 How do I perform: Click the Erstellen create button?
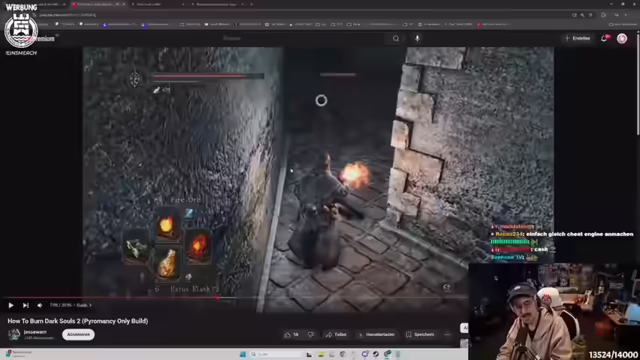[x=578, y=38]
